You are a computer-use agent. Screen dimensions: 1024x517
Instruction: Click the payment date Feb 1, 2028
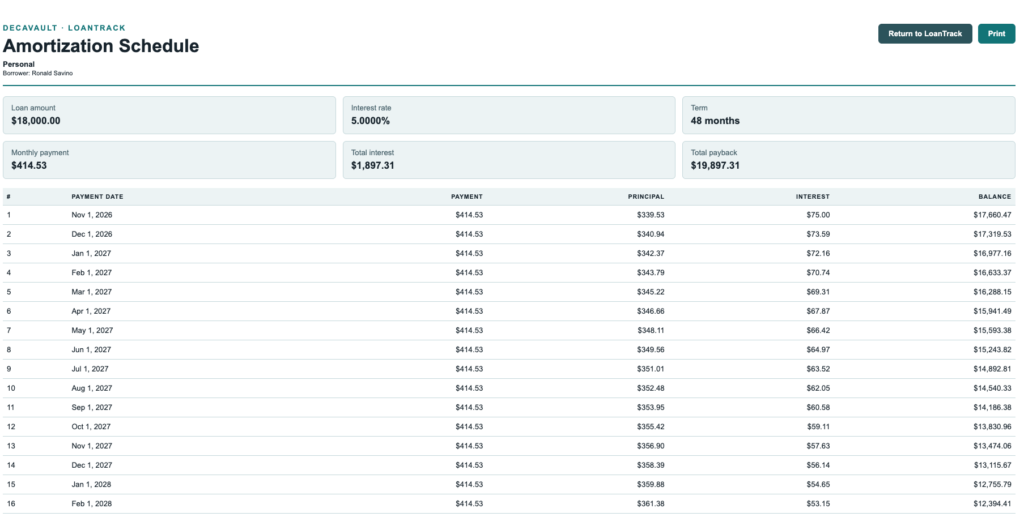(x=91, y=504)
